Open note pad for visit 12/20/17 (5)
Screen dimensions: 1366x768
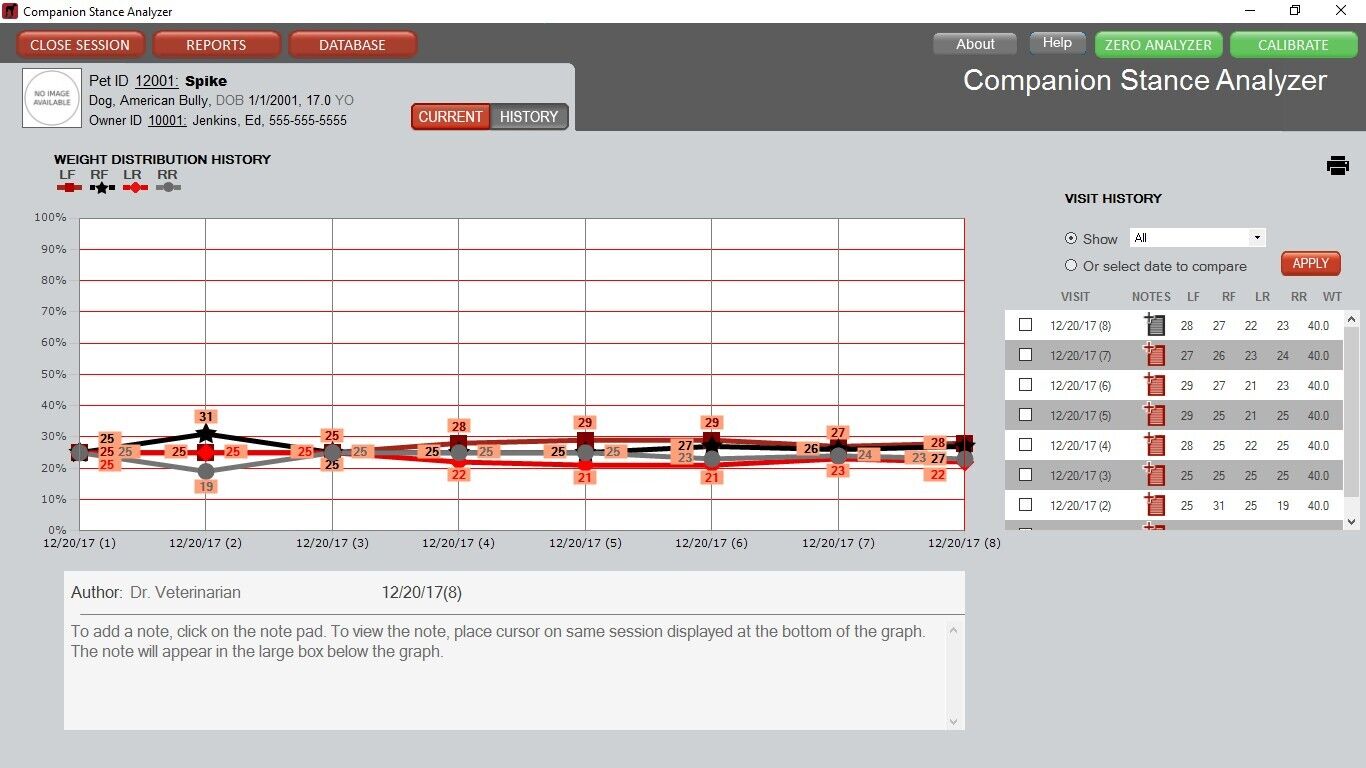pos(1155,414)
